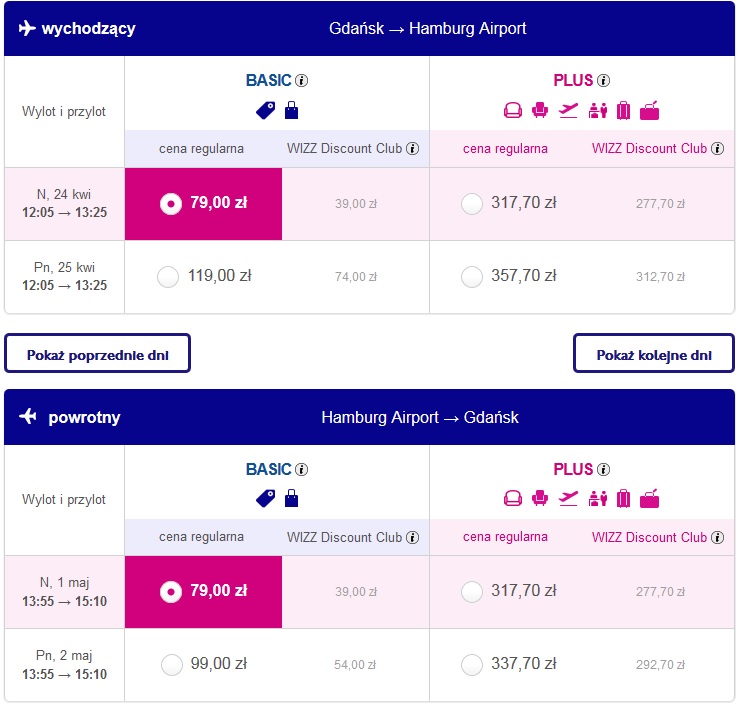The width and height of the screenshot is (741, 710).
Task: Click Pokaż kolejne dni button
Action: 654,354
